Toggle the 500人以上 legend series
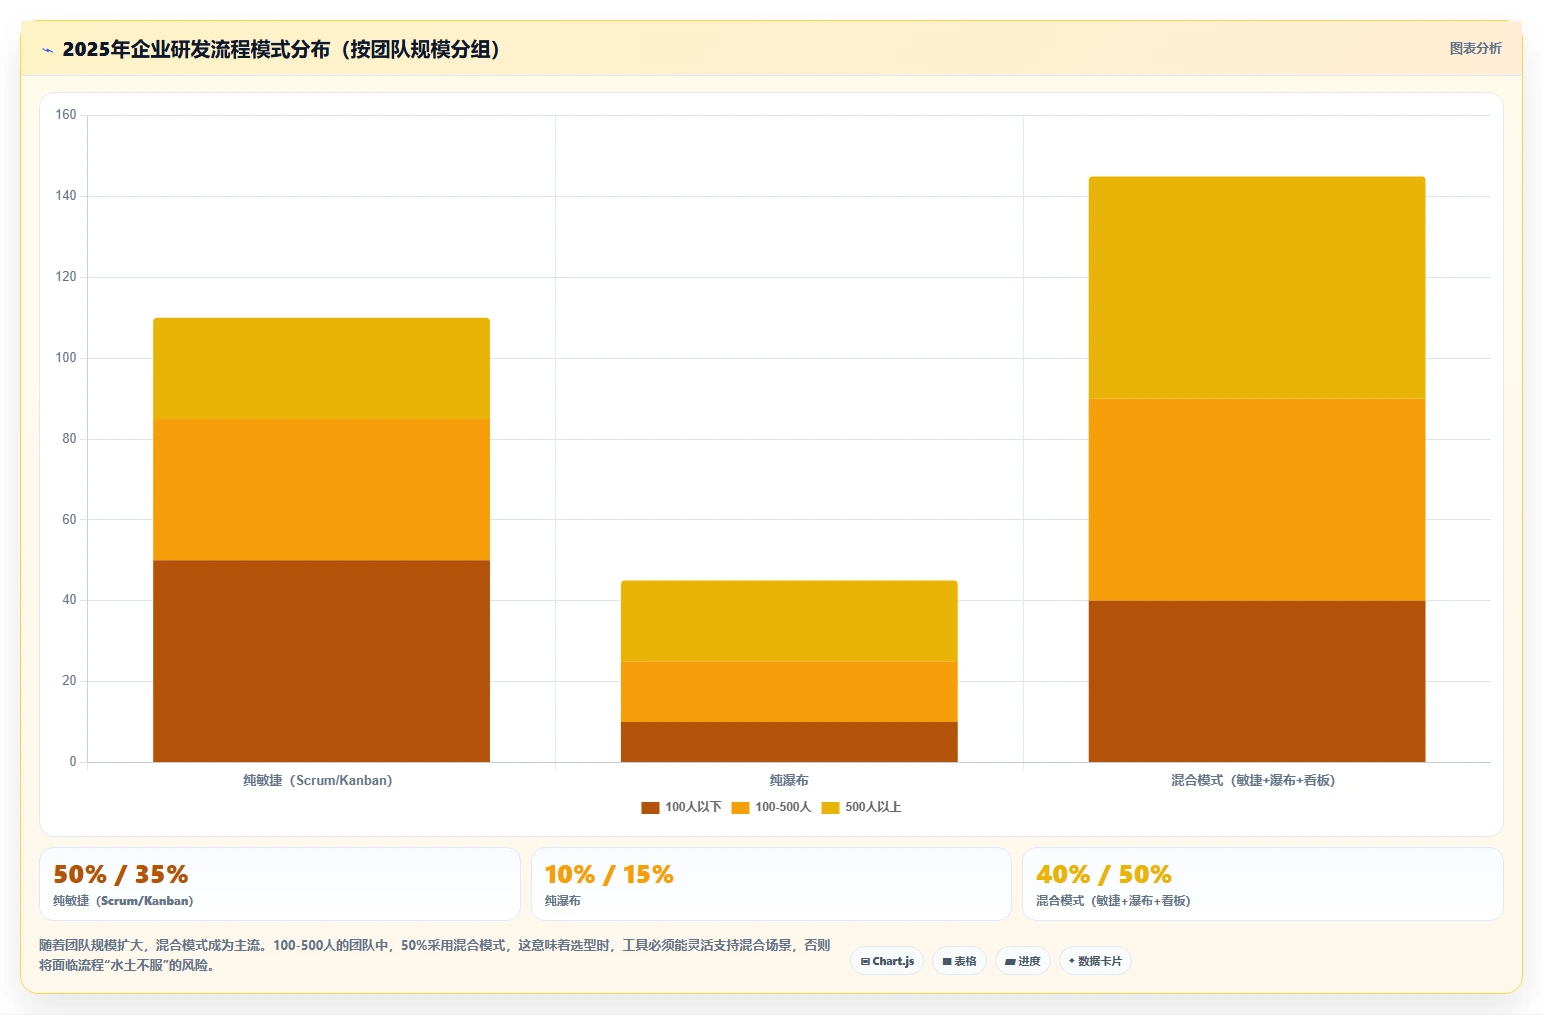 click(861, 807)
